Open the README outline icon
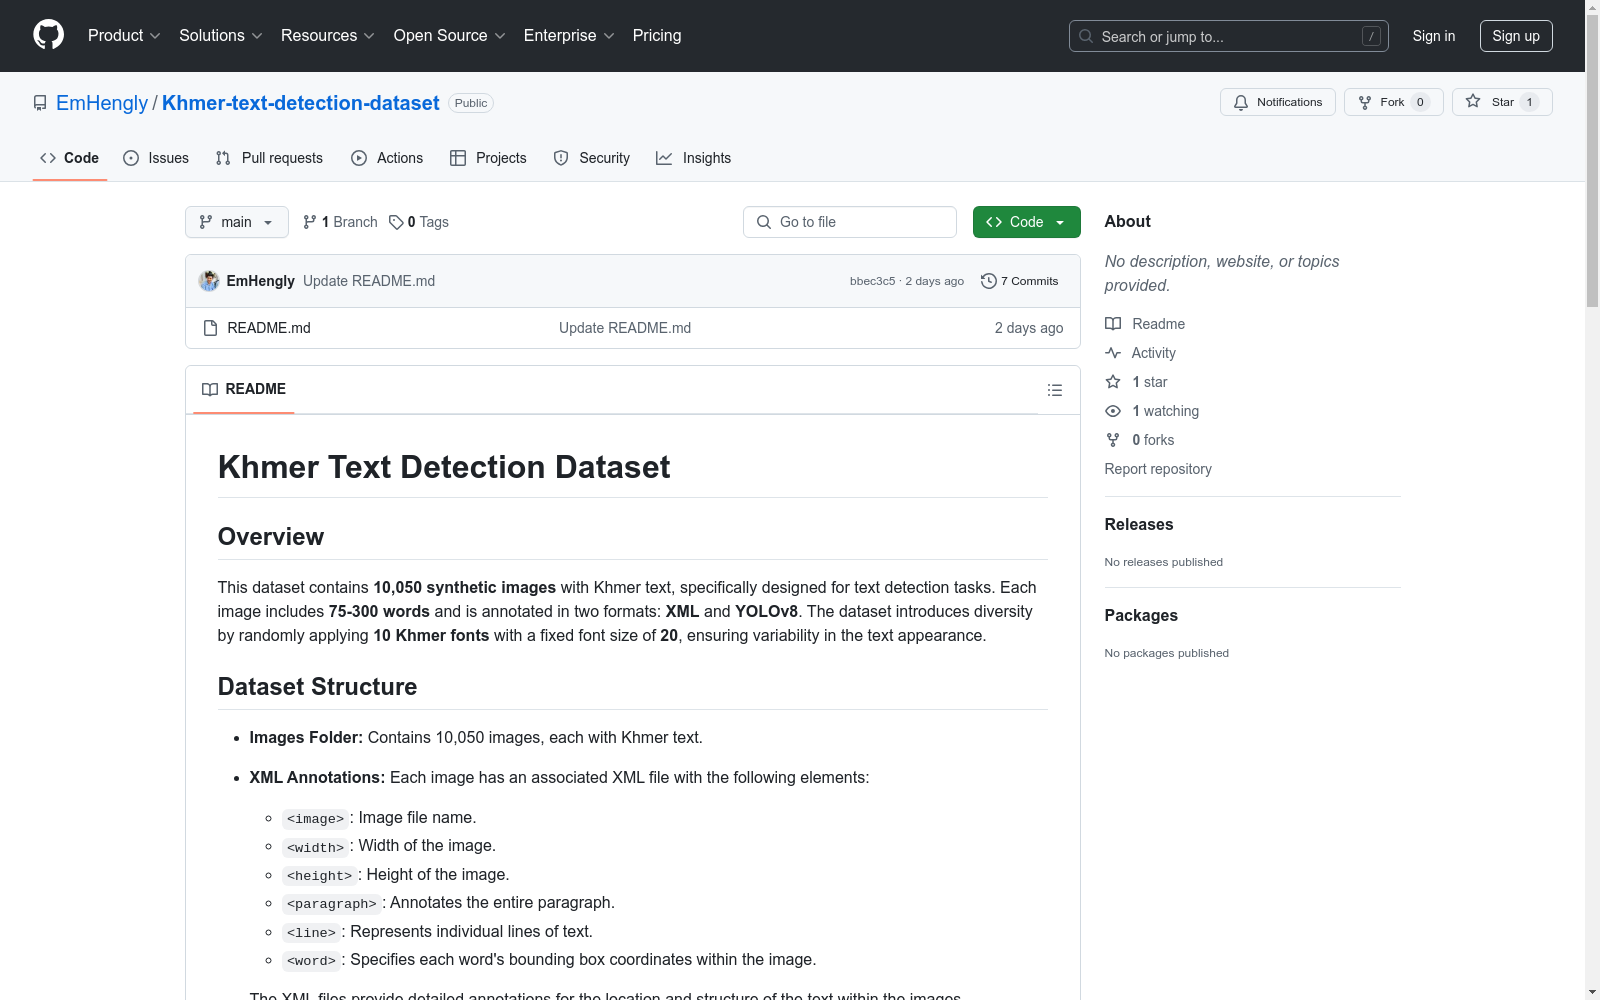This screenshot has height=1000, width=1600. pos(1054,390)
